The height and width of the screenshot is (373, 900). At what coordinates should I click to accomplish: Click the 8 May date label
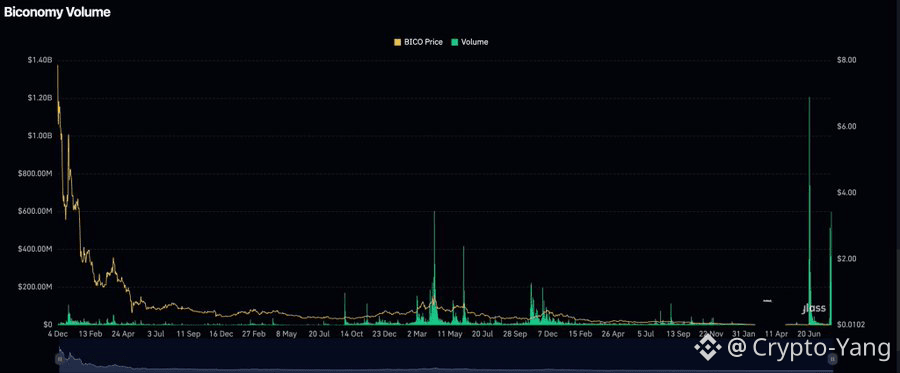tap(286, 333)
